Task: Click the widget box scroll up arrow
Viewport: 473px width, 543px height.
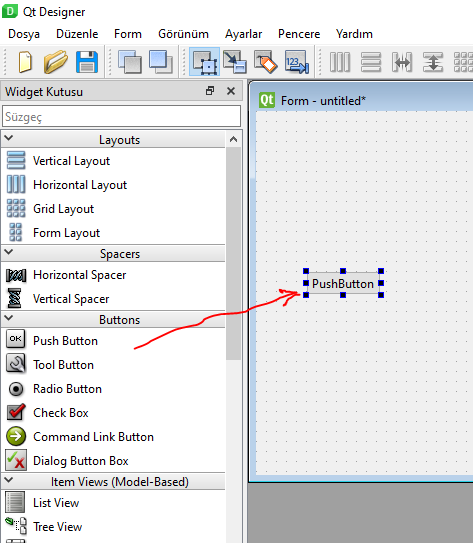Action: click(234, 140)
